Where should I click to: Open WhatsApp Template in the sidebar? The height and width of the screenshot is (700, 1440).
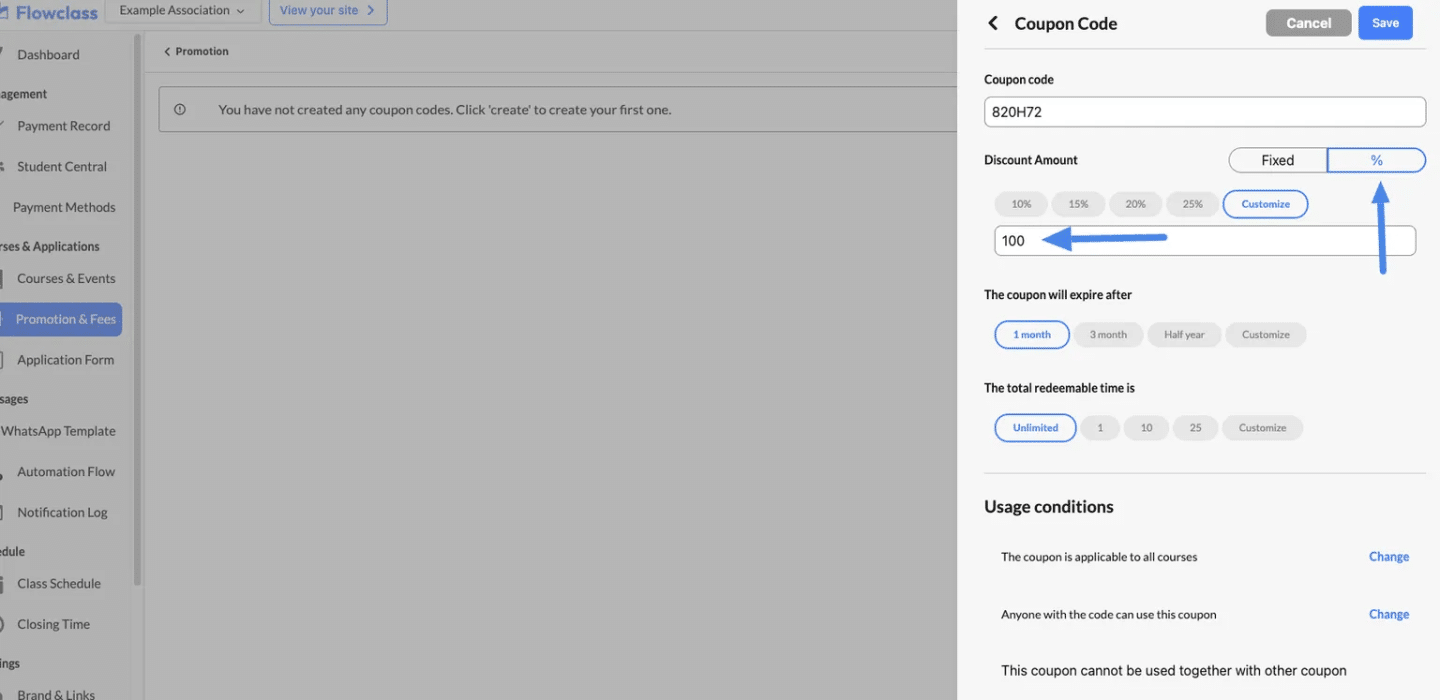[x=58, y=431]
